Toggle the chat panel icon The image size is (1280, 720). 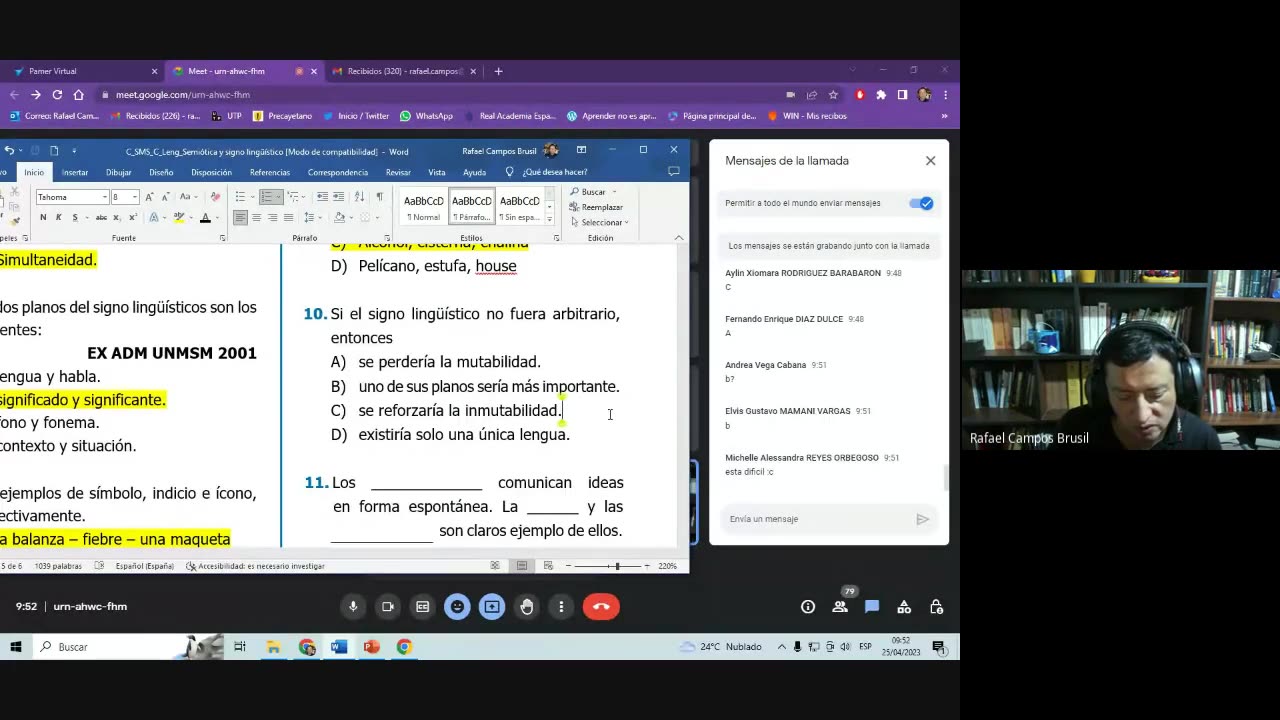tap(872, 607)
